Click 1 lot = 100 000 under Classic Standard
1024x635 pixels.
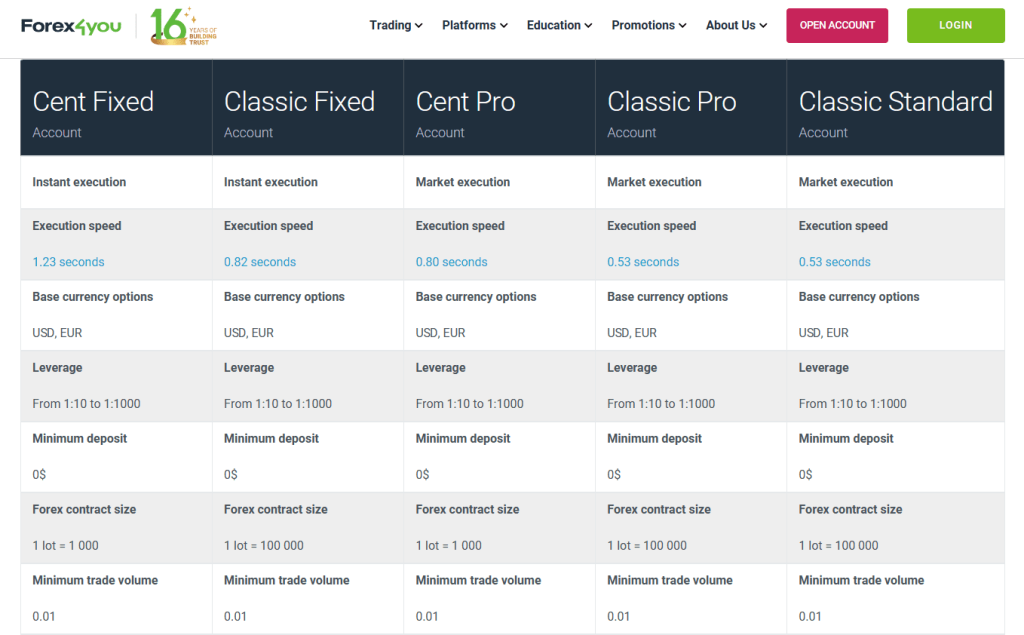point(839,545)
